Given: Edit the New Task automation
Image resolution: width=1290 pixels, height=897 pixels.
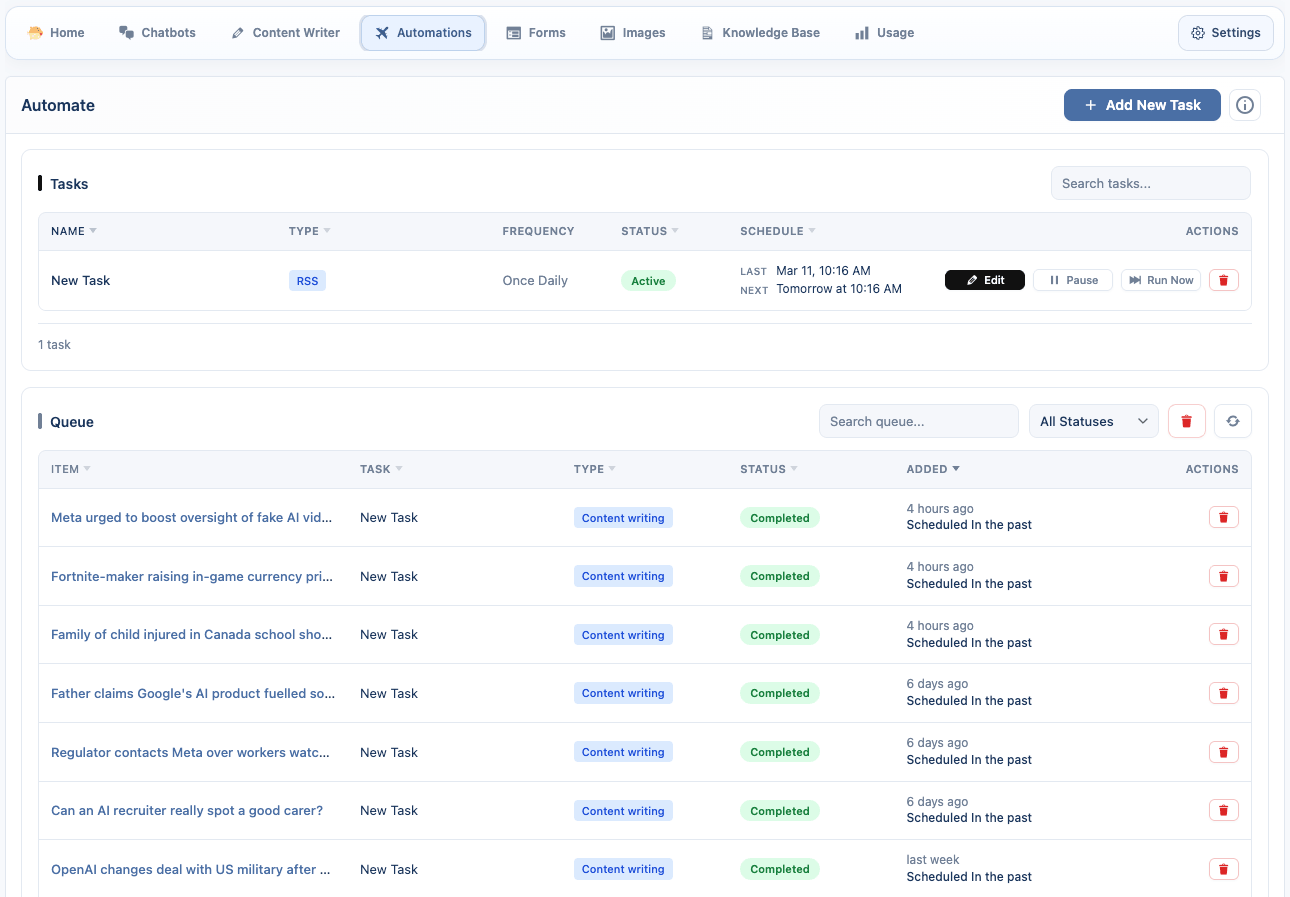Looking at the screenshot, I should point(984,280).
